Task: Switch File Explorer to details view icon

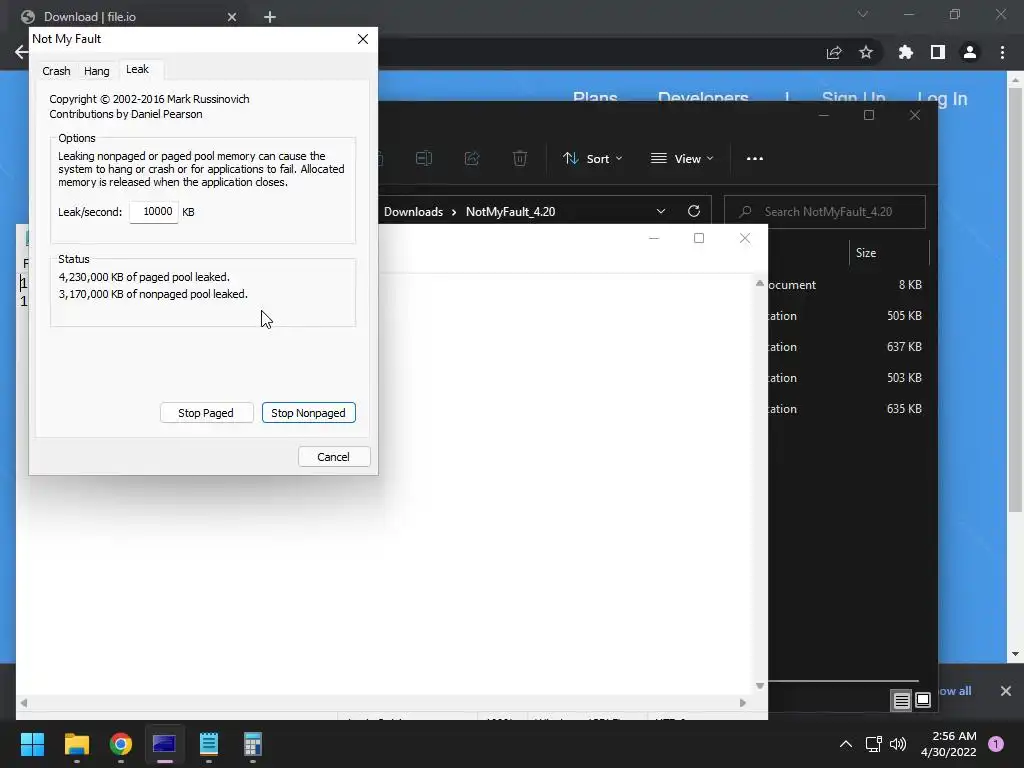Action: coord(901,701)
